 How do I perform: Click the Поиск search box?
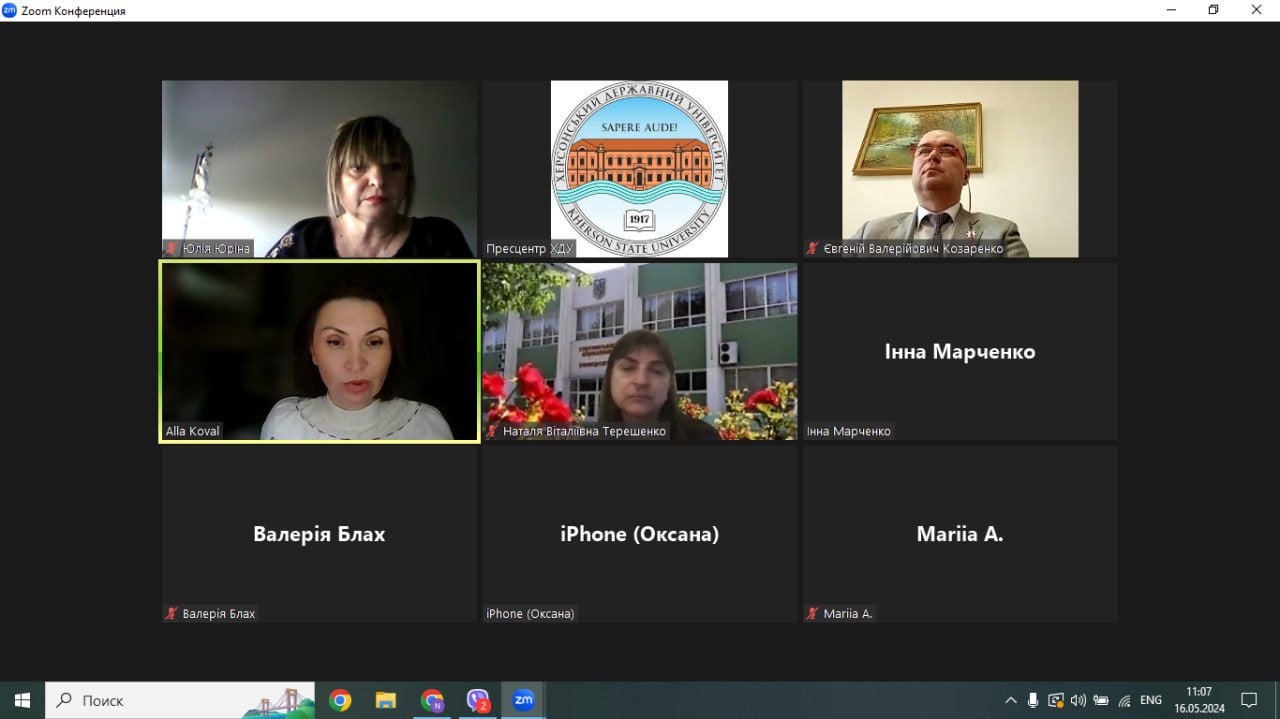point(180,700)
